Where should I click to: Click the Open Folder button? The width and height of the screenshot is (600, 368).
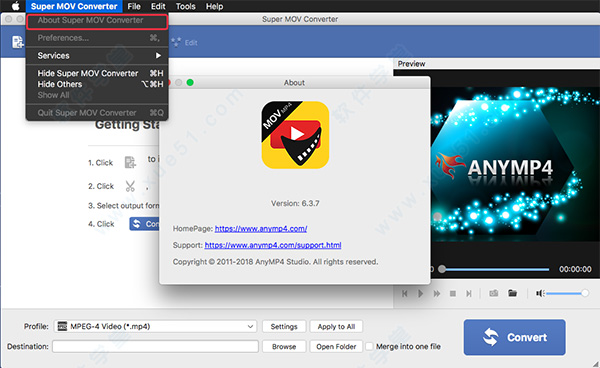[x=336, y=347]
